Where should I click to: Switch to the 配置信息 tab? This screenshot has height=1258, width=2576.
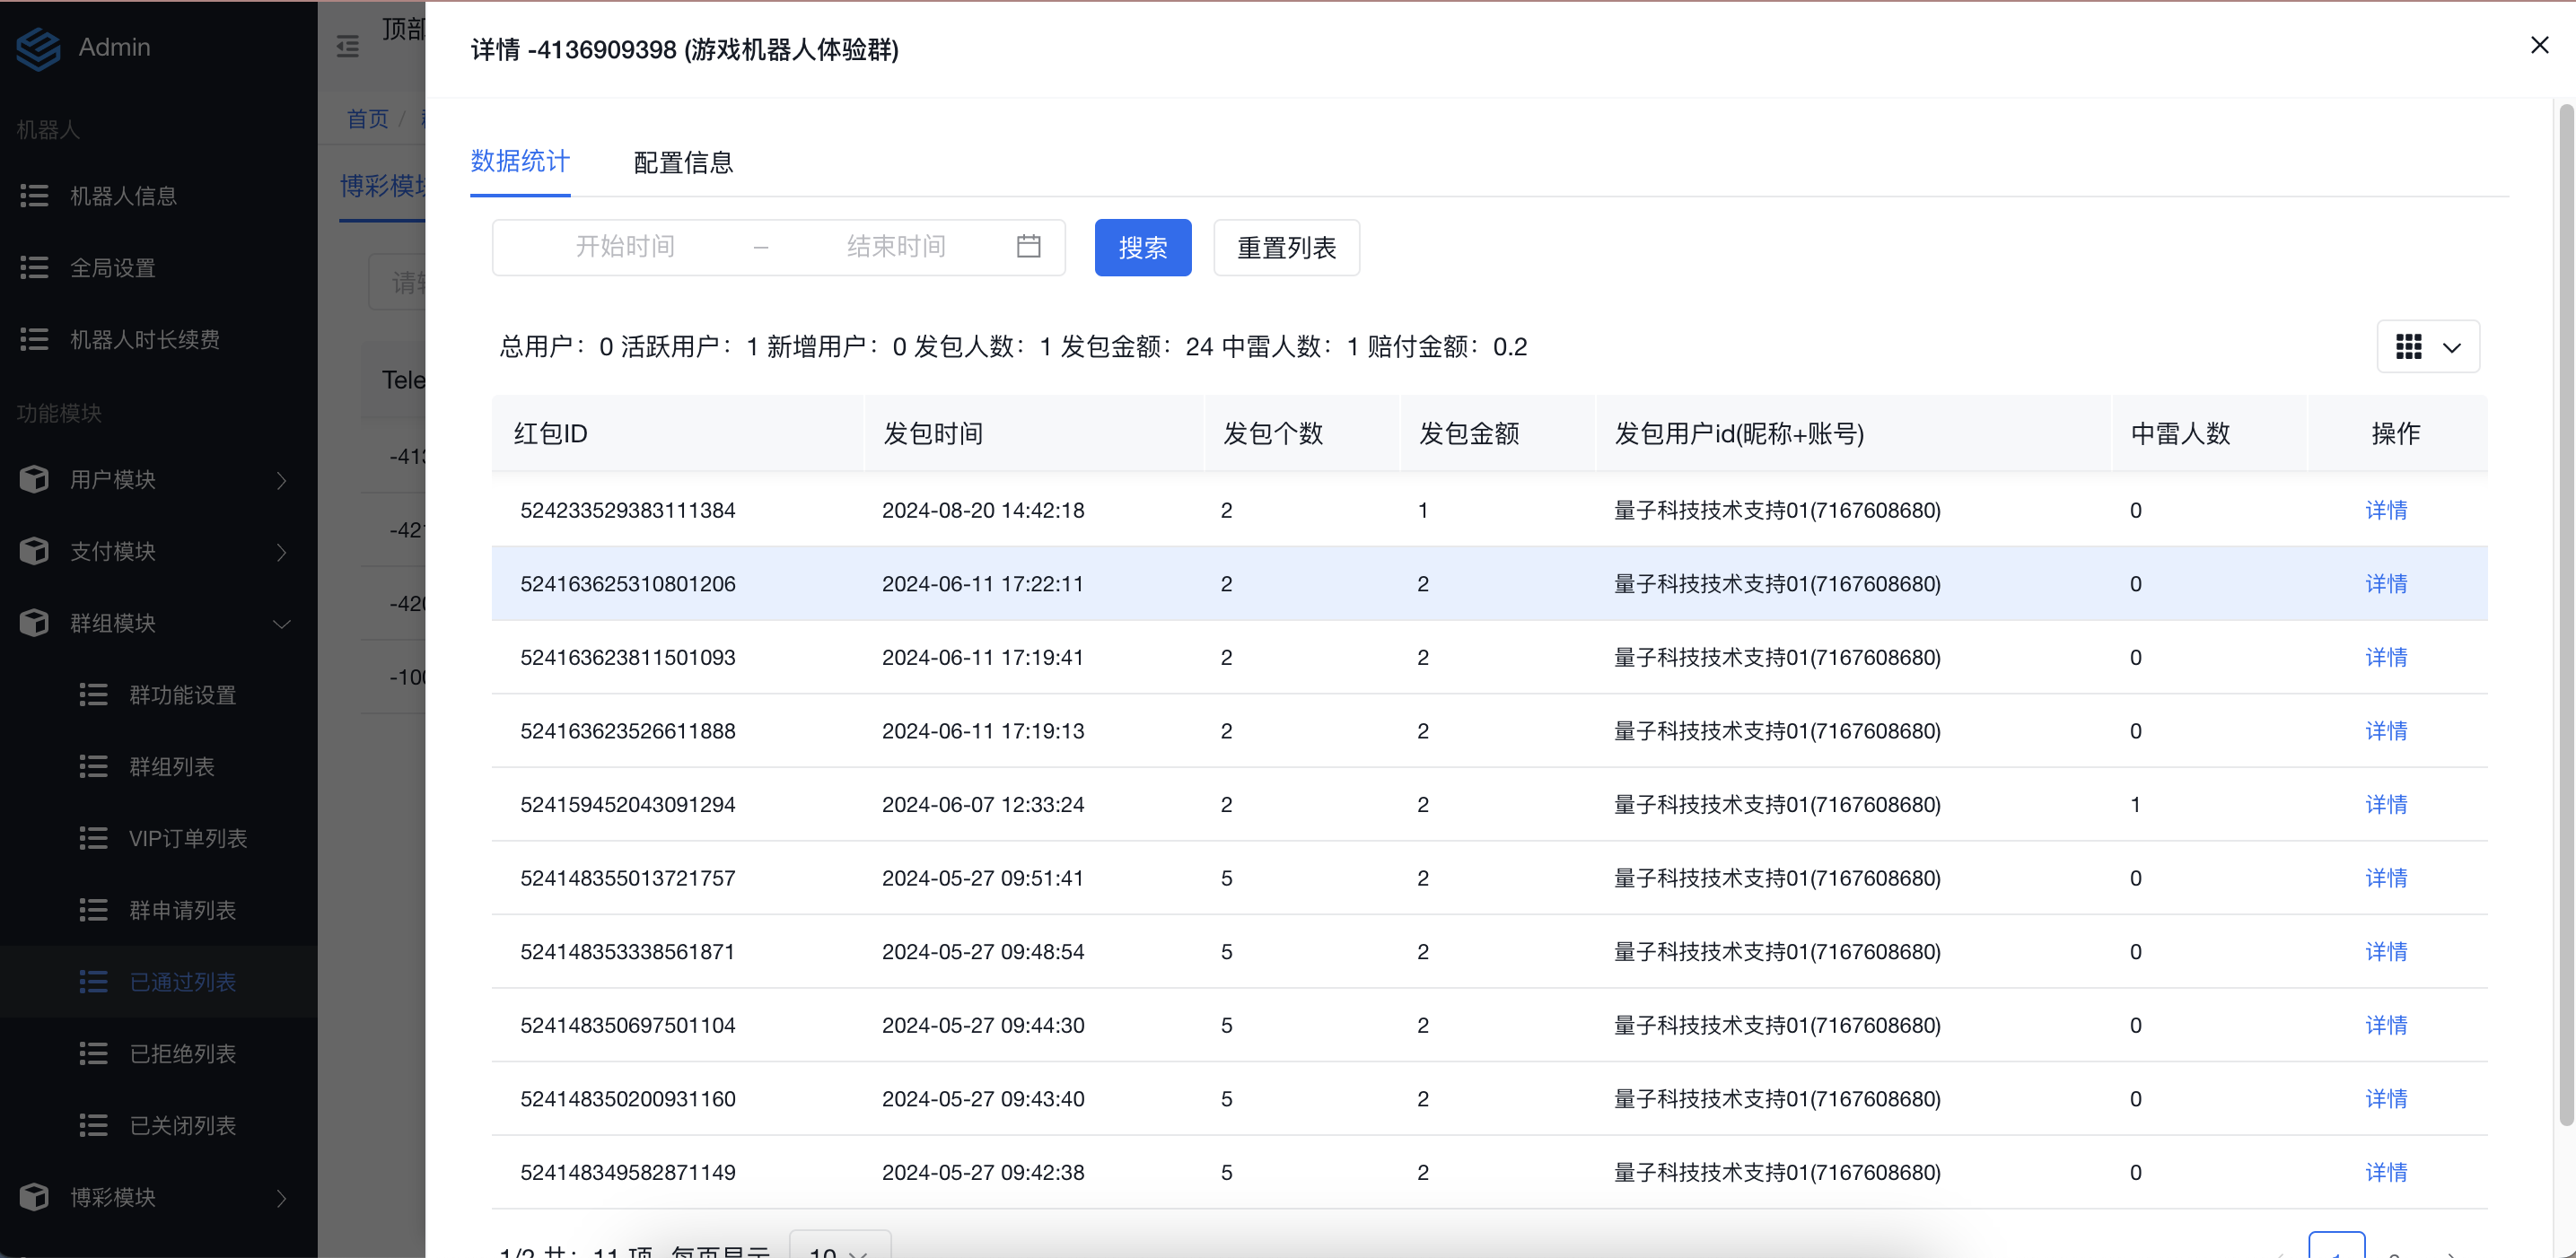[x=683, y=162]
